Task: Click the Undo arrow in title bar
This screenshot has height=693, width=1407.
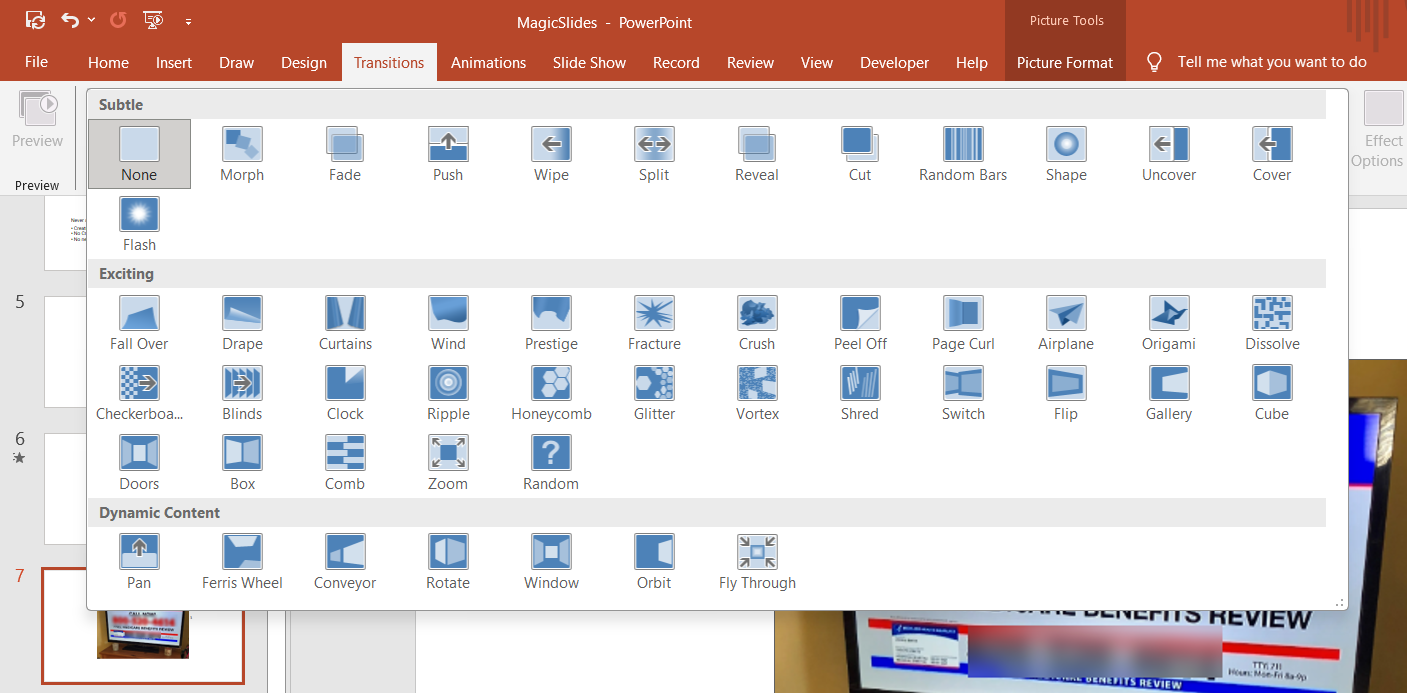Action: point(69,20)
